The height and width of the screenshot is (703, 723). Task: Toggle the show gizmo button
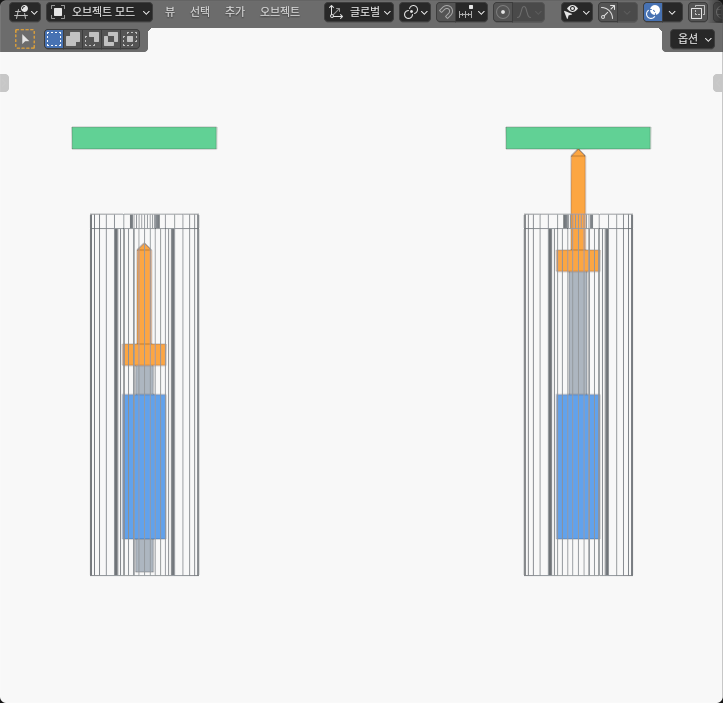click(x=608, y=12)
